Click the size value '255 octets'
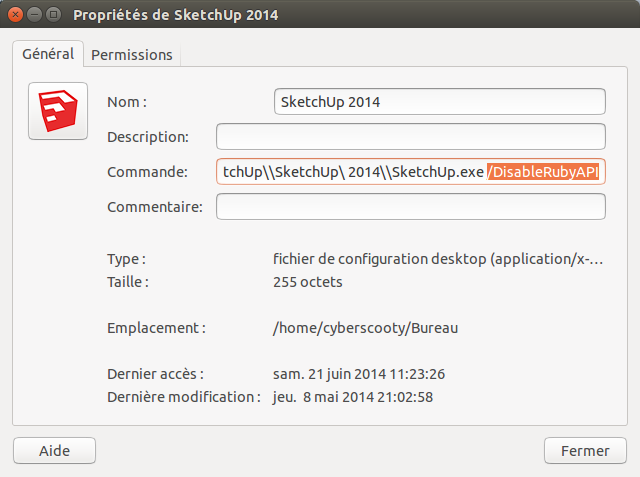The height and width of the screenshot is (477, 640). pos(308,282)
